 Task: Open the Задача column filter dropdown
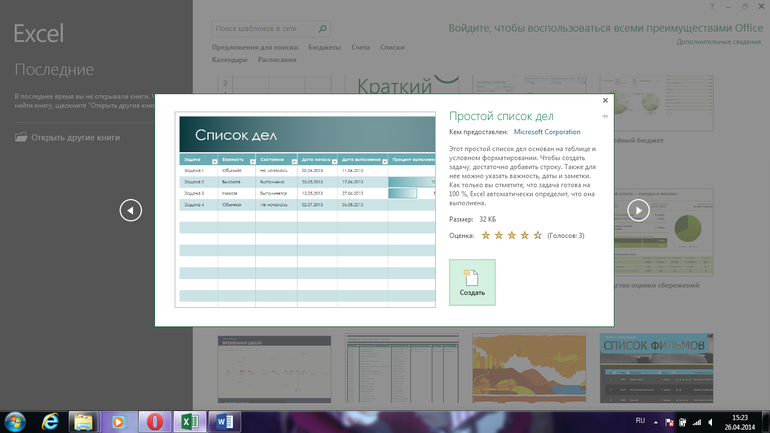coord(213,160)
